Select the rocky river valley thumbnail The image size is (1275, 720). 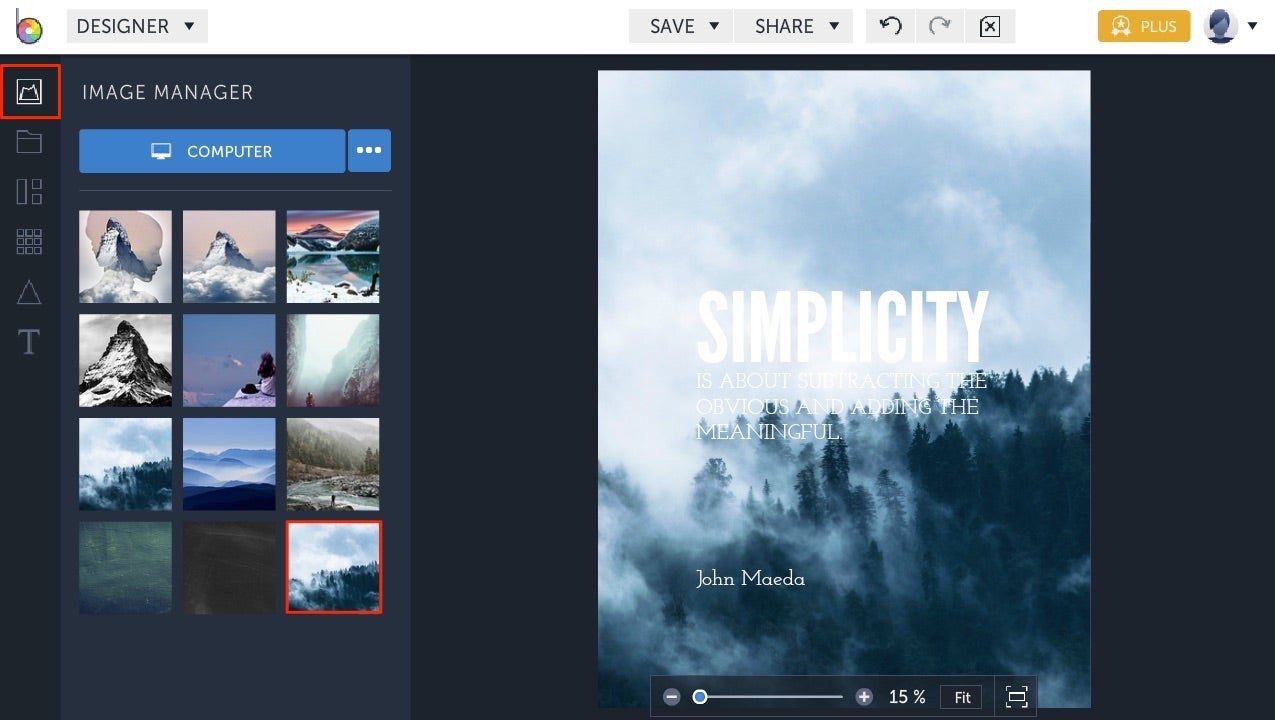tap(333, 464)
